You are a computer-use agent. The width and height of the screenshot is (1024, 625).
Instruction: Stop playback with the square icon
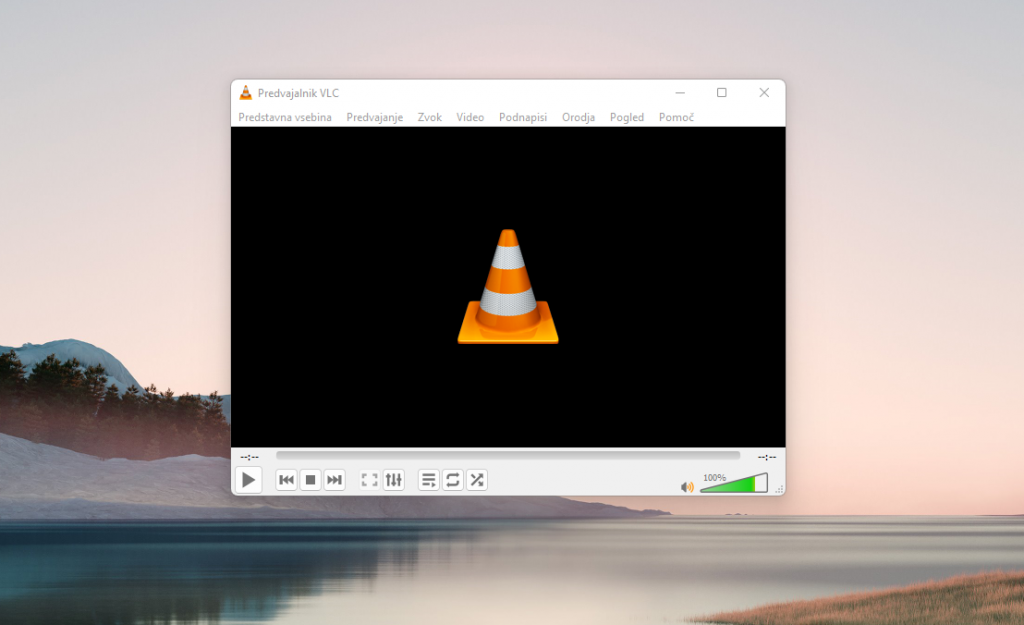coord(310,480)
